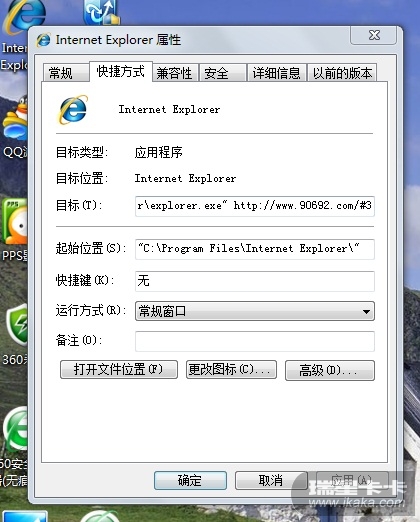Click the 取消 cancel button
This screenshot has width=420, height=522.
click(x=271, y=480)
